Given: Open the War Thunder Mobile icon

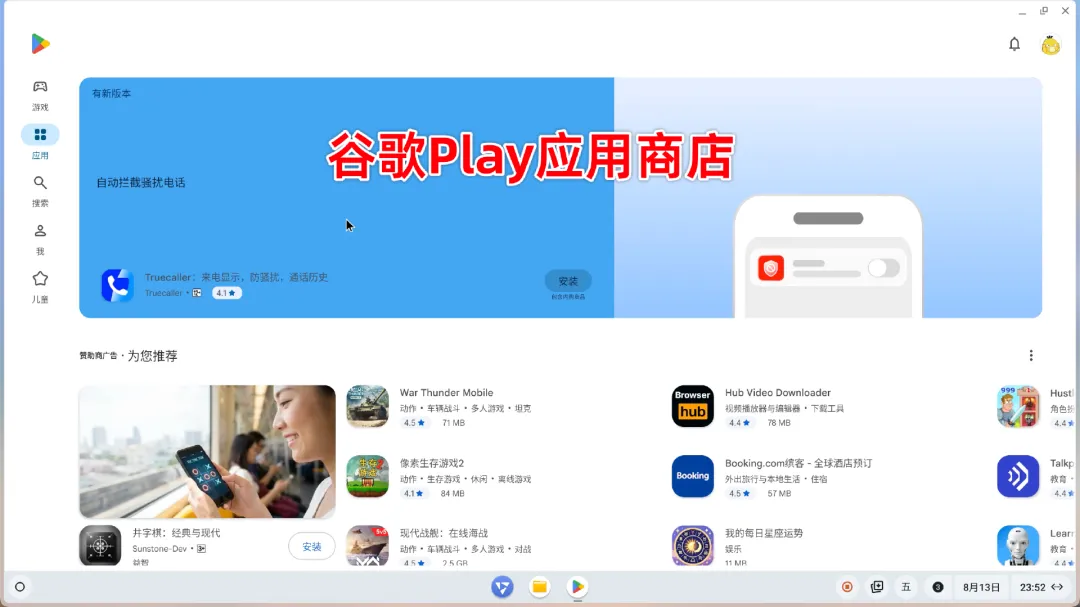Looking at the screenshot, I should point(367,406).
